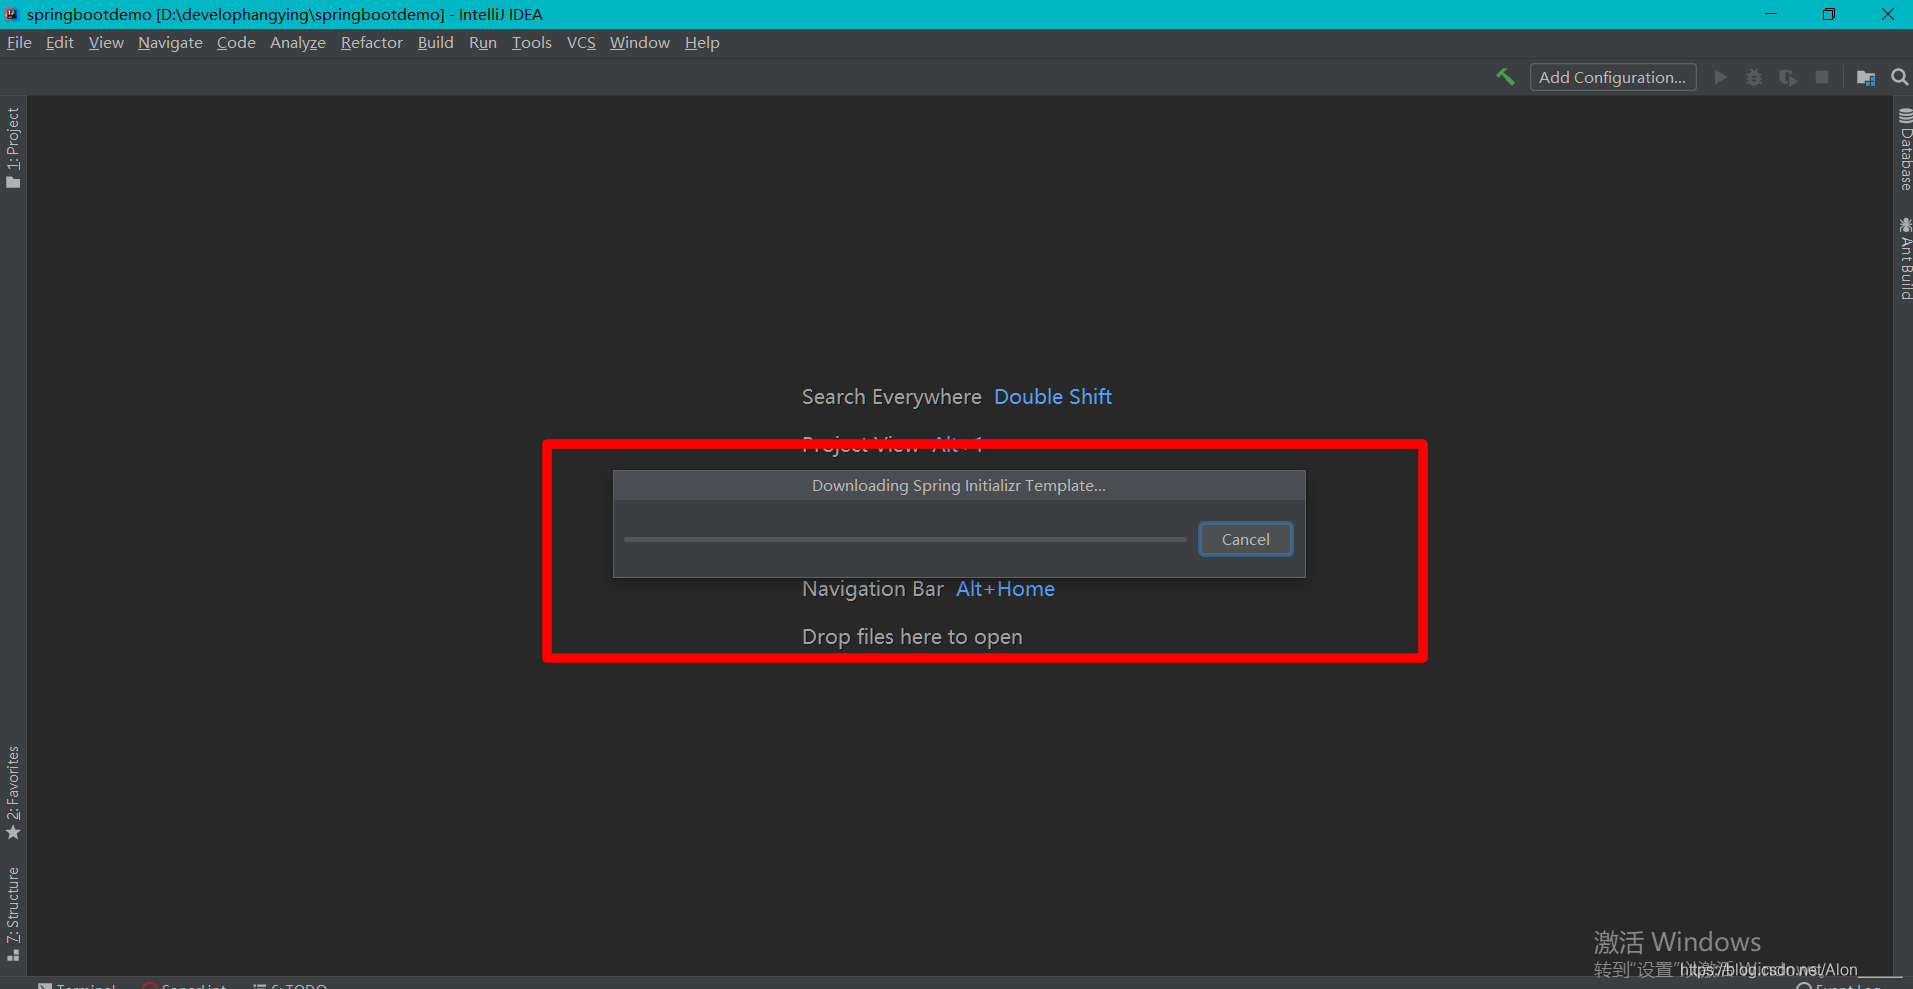Click the Downloading Spring Initializr Template title
The image size is (1913, 989).
[x=959, y=485]
